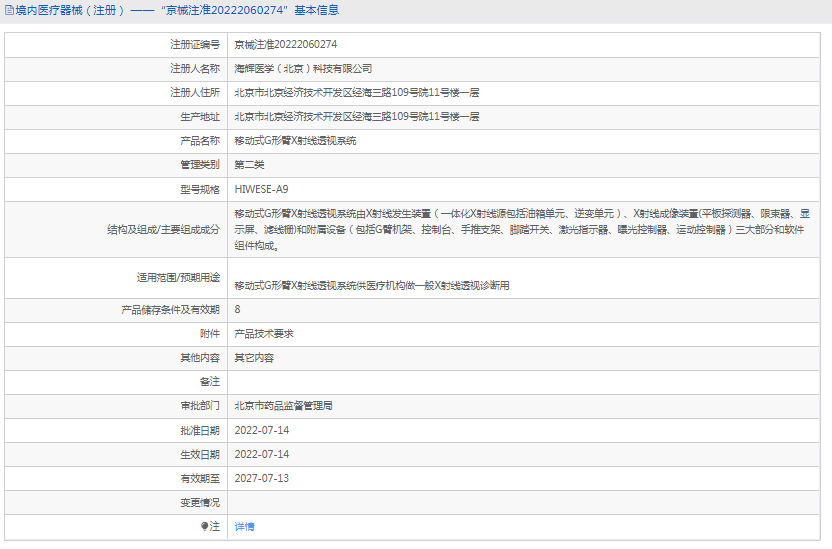This screenshot has width=832, height=549.
Task: Click the 备注 label
Action: pos(210,382)
